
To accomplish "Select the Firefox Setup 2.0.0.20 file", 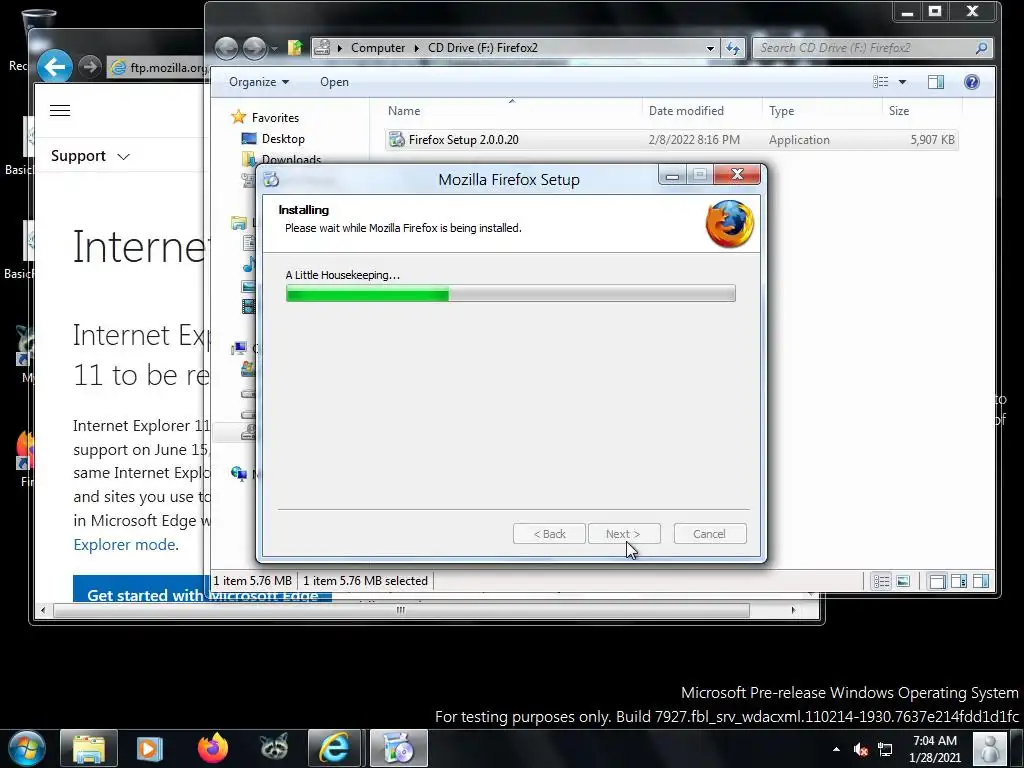I will pos(671,140).
